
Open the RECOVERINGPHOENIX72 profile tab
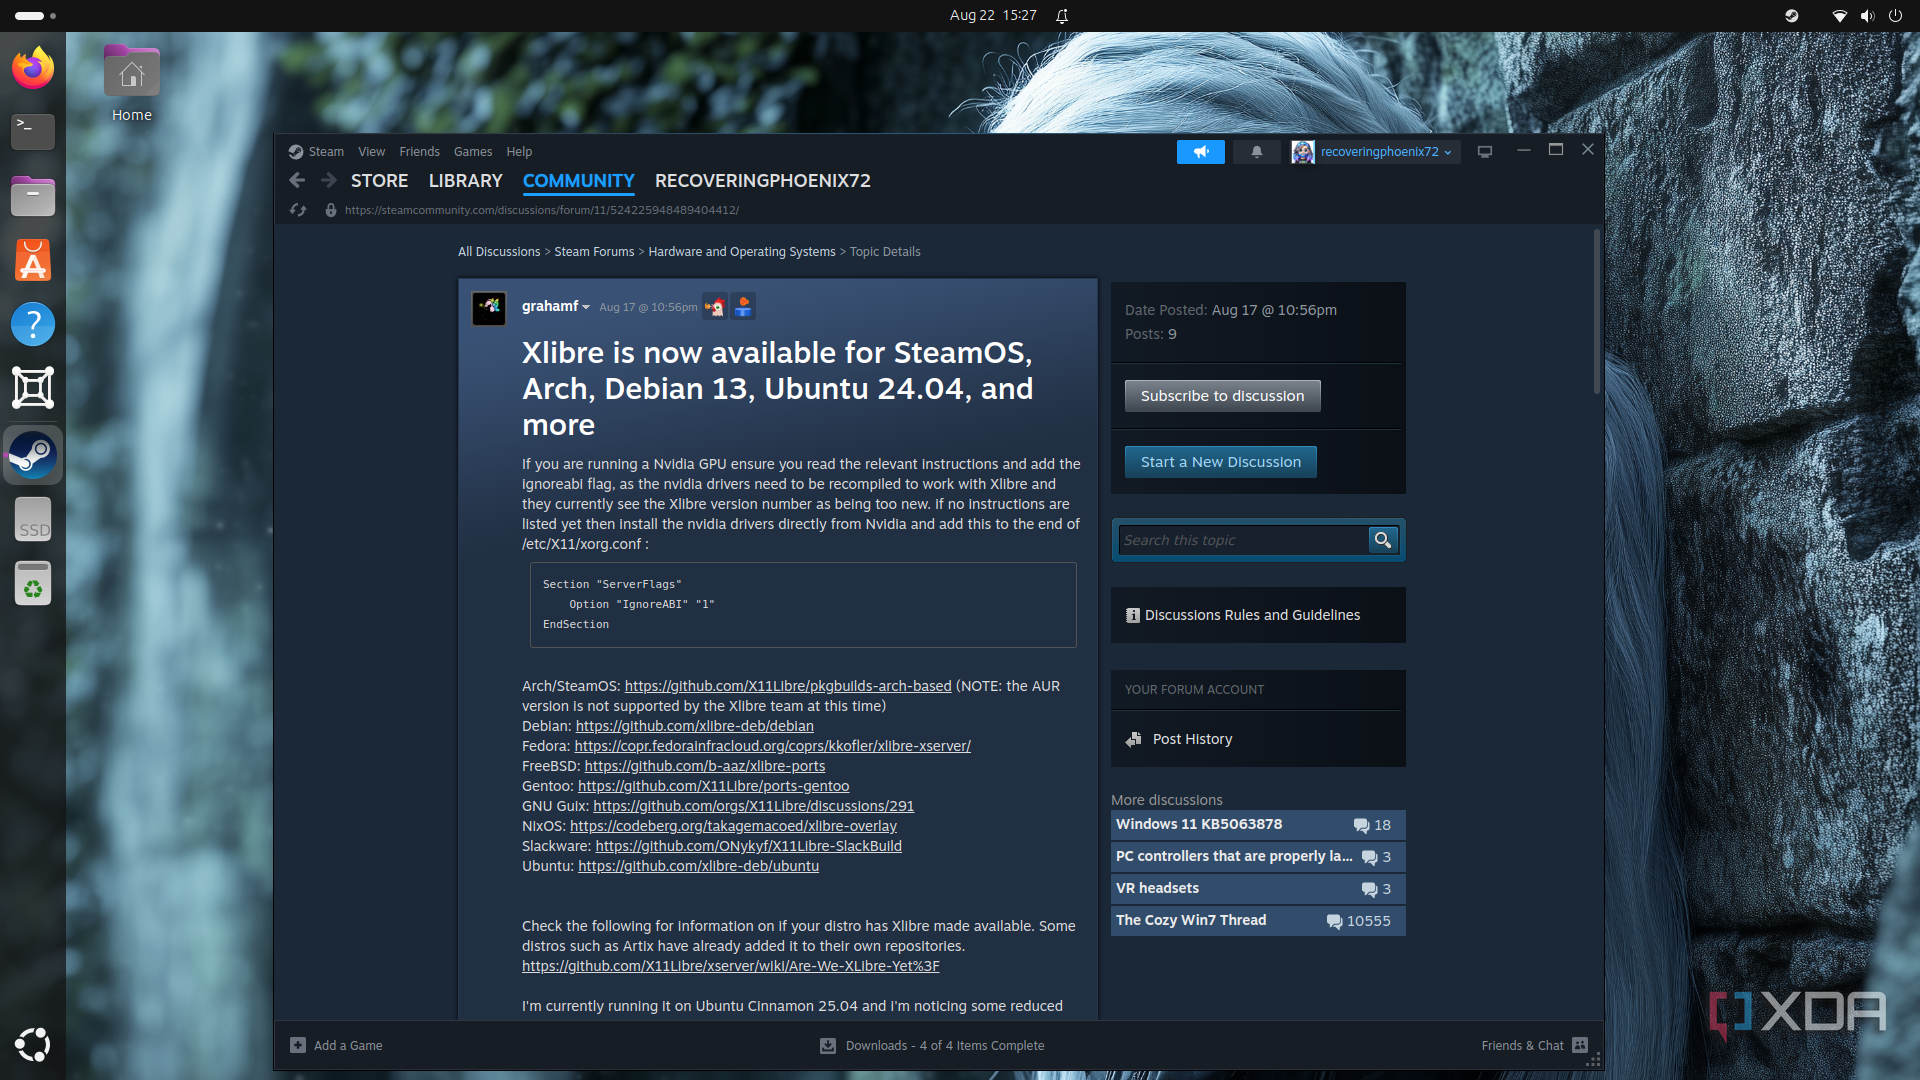(762, 181)
